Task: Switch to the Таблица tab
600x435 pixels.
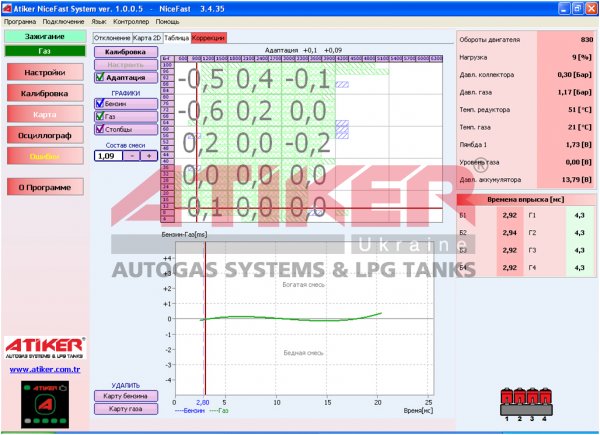Action: point(176,38)
